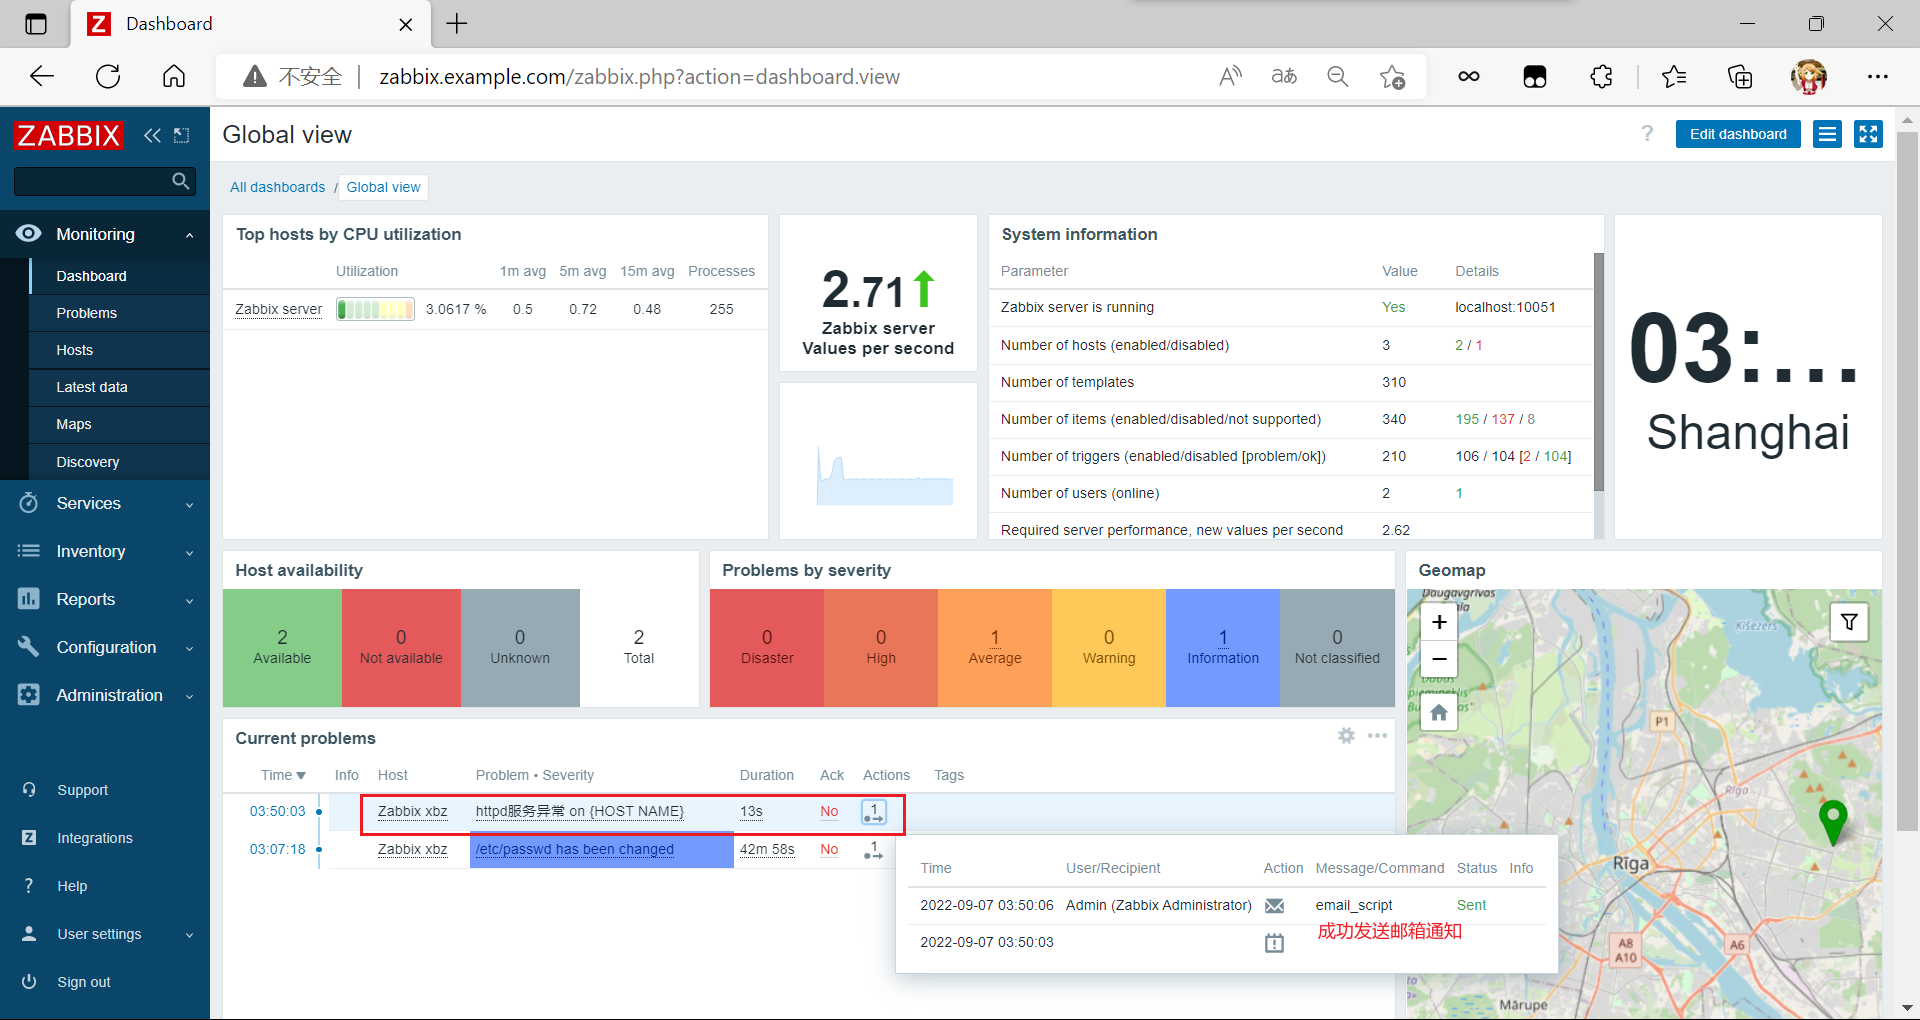Screen dimensions: 1920x1020
Task: Click the search magnifier icon in sidebar
Action: [181, 181]
